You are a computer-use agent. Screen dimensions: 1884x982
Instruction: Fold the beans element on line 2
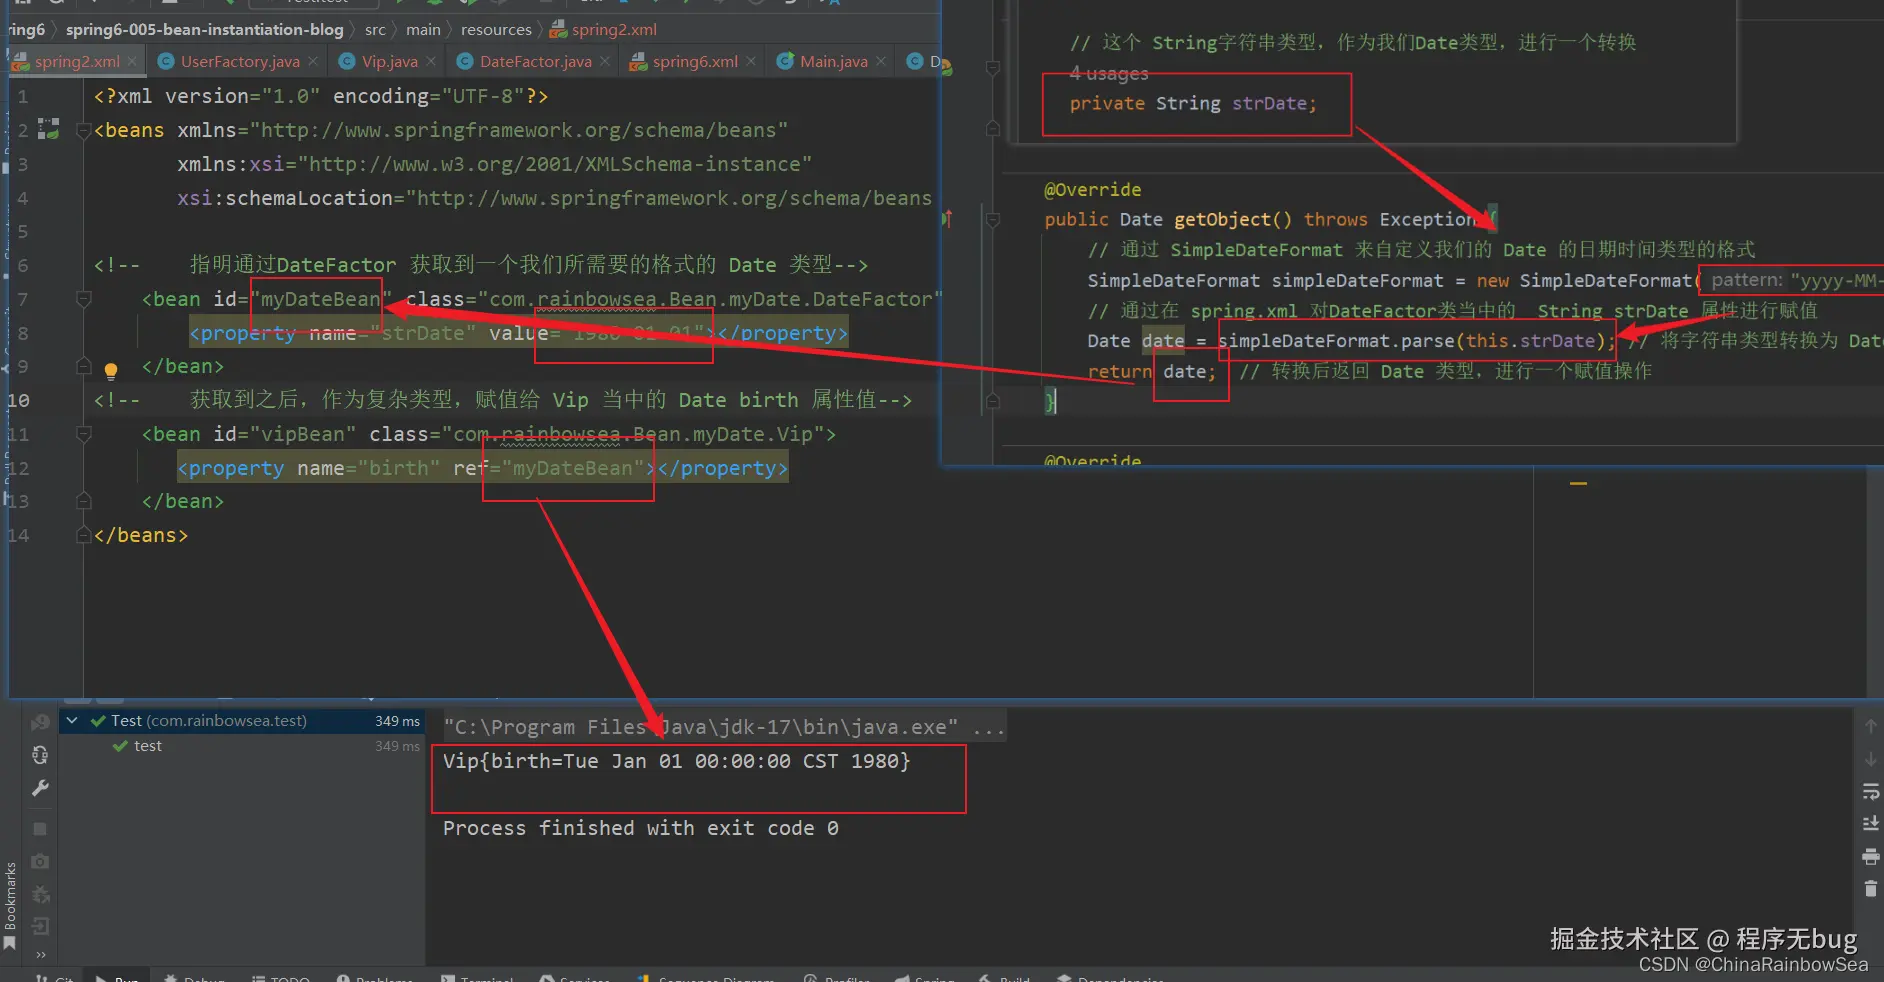pyautogui.click(x=84, y=130)
